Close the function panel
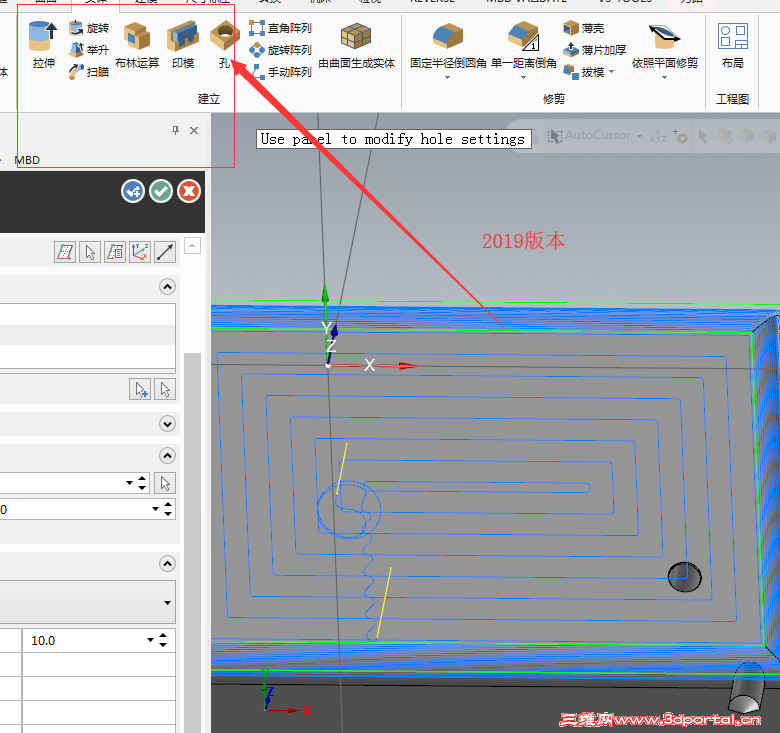The height and width of the screenshot is (733, 780). [x=194, y=130]
